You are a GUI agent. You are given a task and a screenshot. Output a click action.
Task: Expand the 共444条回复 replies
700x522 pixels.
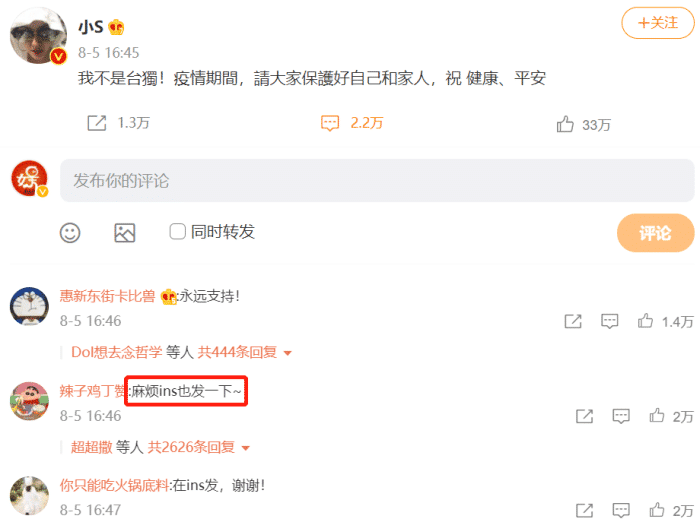(x=245, y=352)
